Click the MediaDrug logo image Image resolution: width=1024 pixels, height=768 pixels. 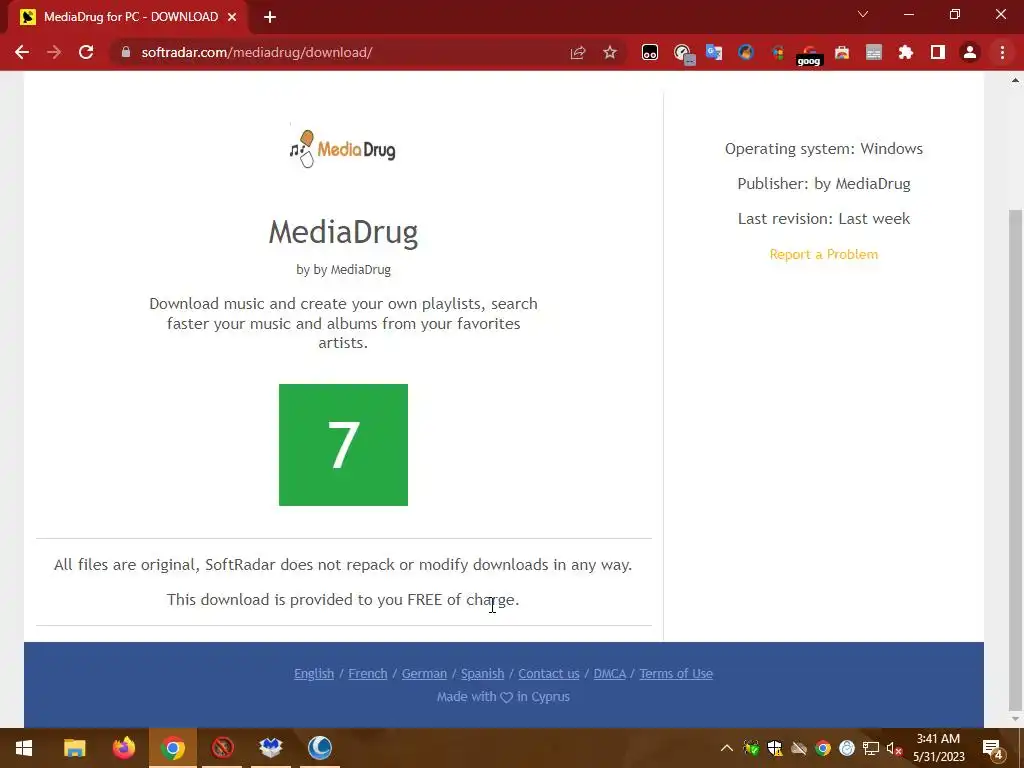(x=342, y=148)
